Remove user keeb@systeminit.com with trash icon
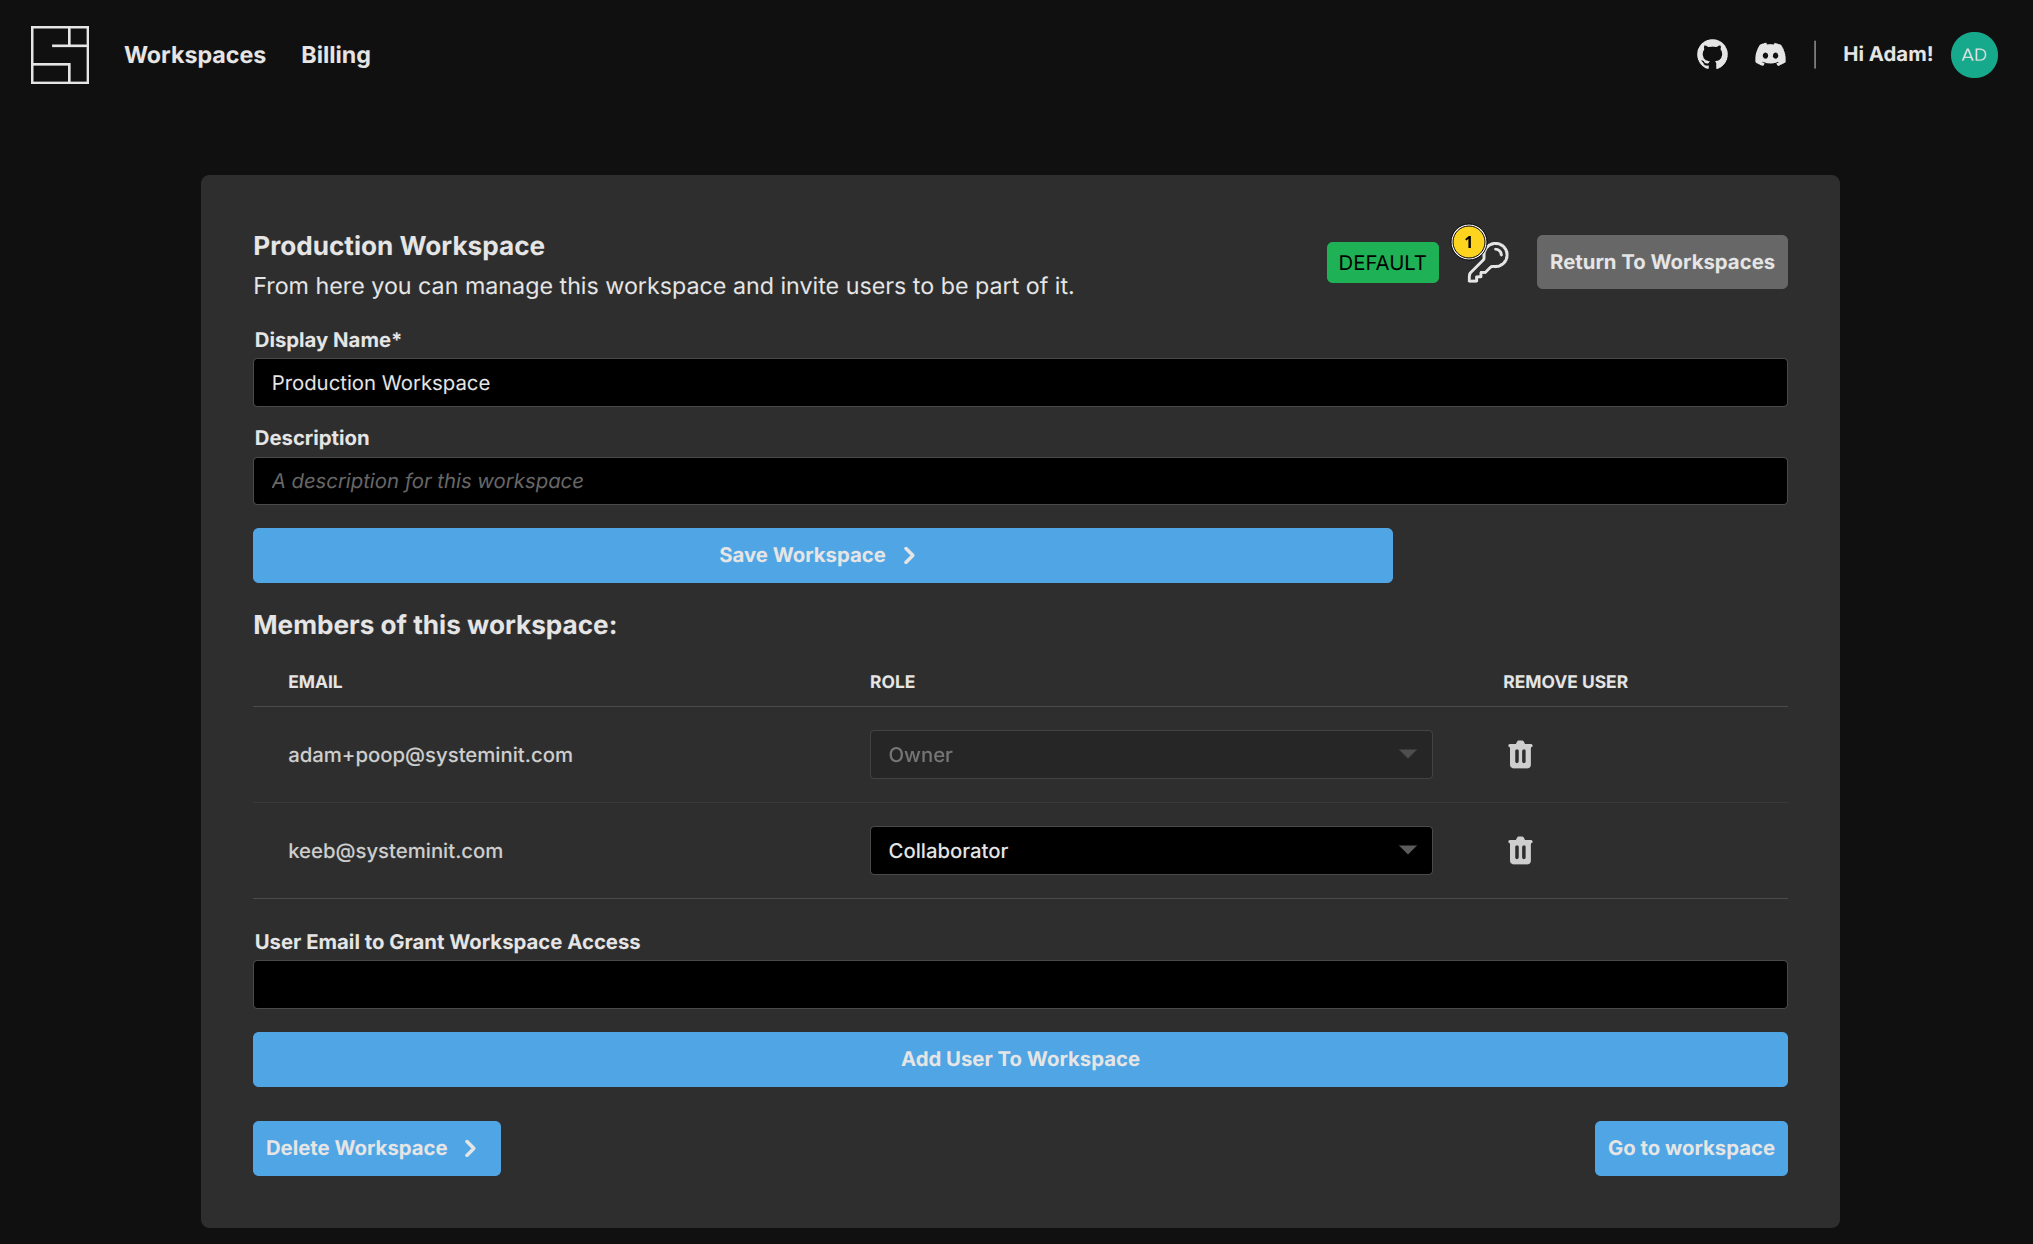Image resolution: width=2033 pixels, height=1244 pixels. 1520,851
